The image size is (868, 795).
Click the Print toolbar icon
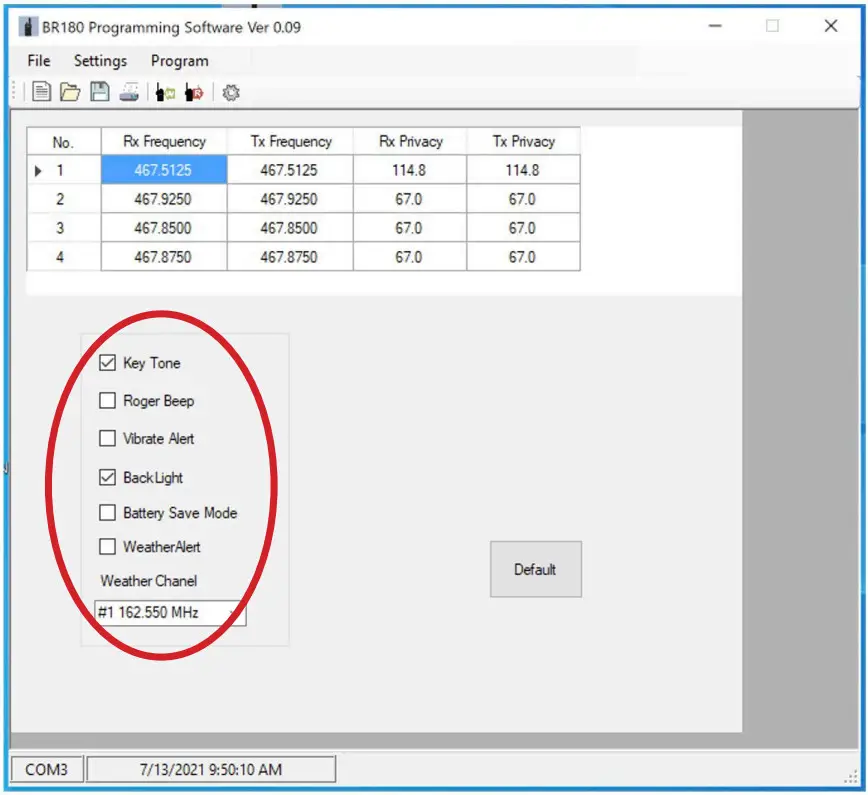(x=129, y=92)
